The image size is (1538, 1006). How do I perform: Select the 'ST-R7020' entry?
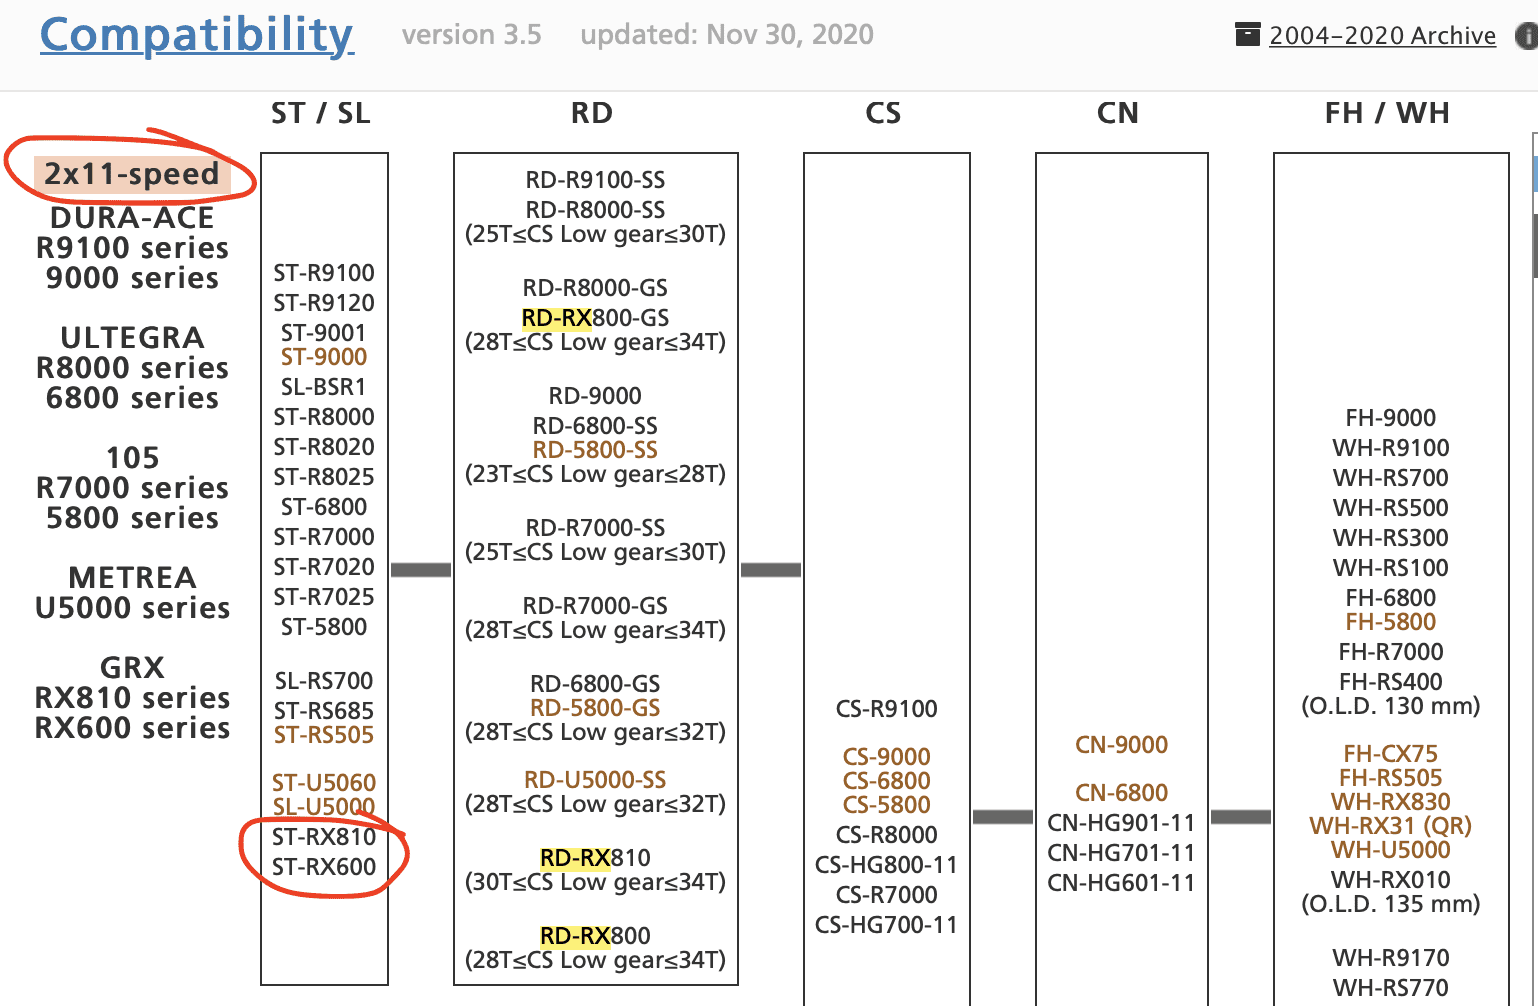(x=324, y=567)
